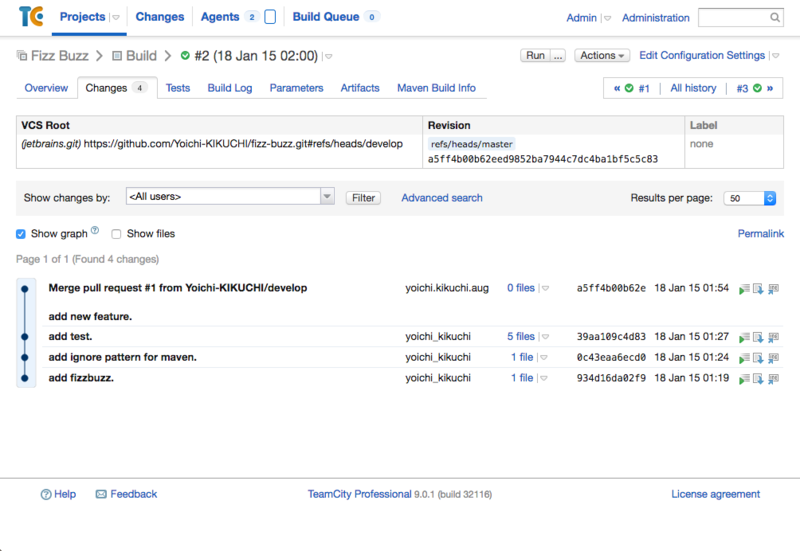Expand the files arrow for 'add fizzbuzz.'
Viewport: 800px width, 551px height.
[x=543, y=378]
